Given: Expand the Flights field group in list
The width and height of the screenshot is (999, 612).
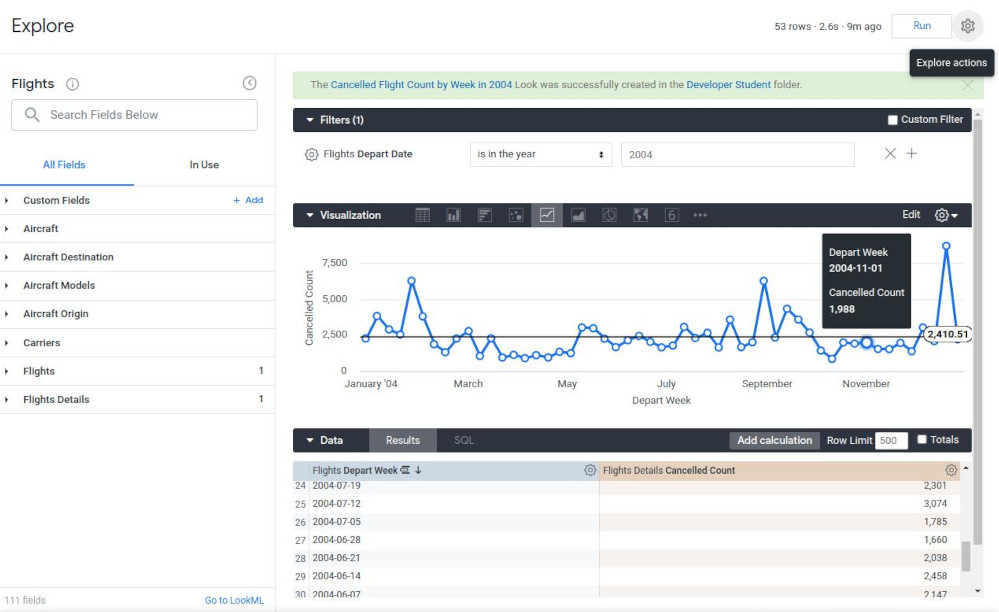Looking at the screenshot, I should coord(6,371).
